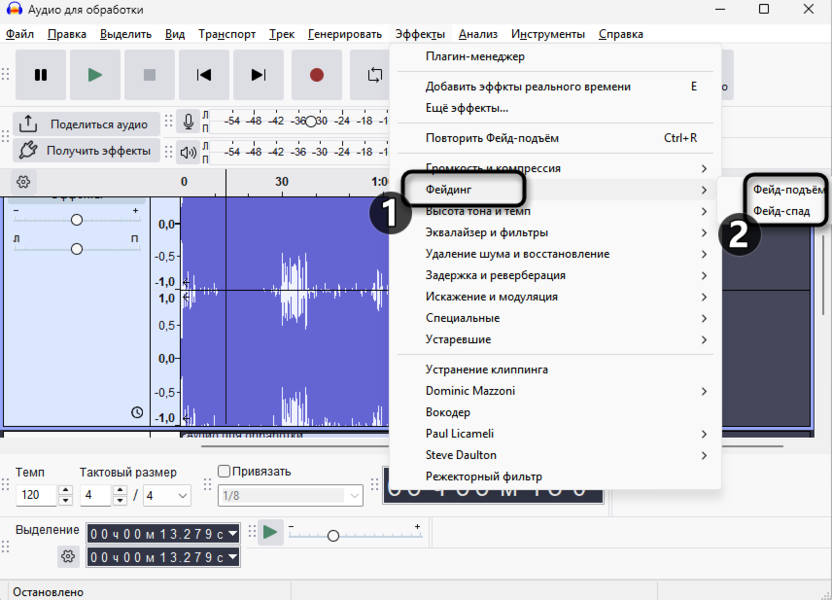832x600 pixels.
Task: Click the speaker playback meter icon
Action: [x=187, y=152]
